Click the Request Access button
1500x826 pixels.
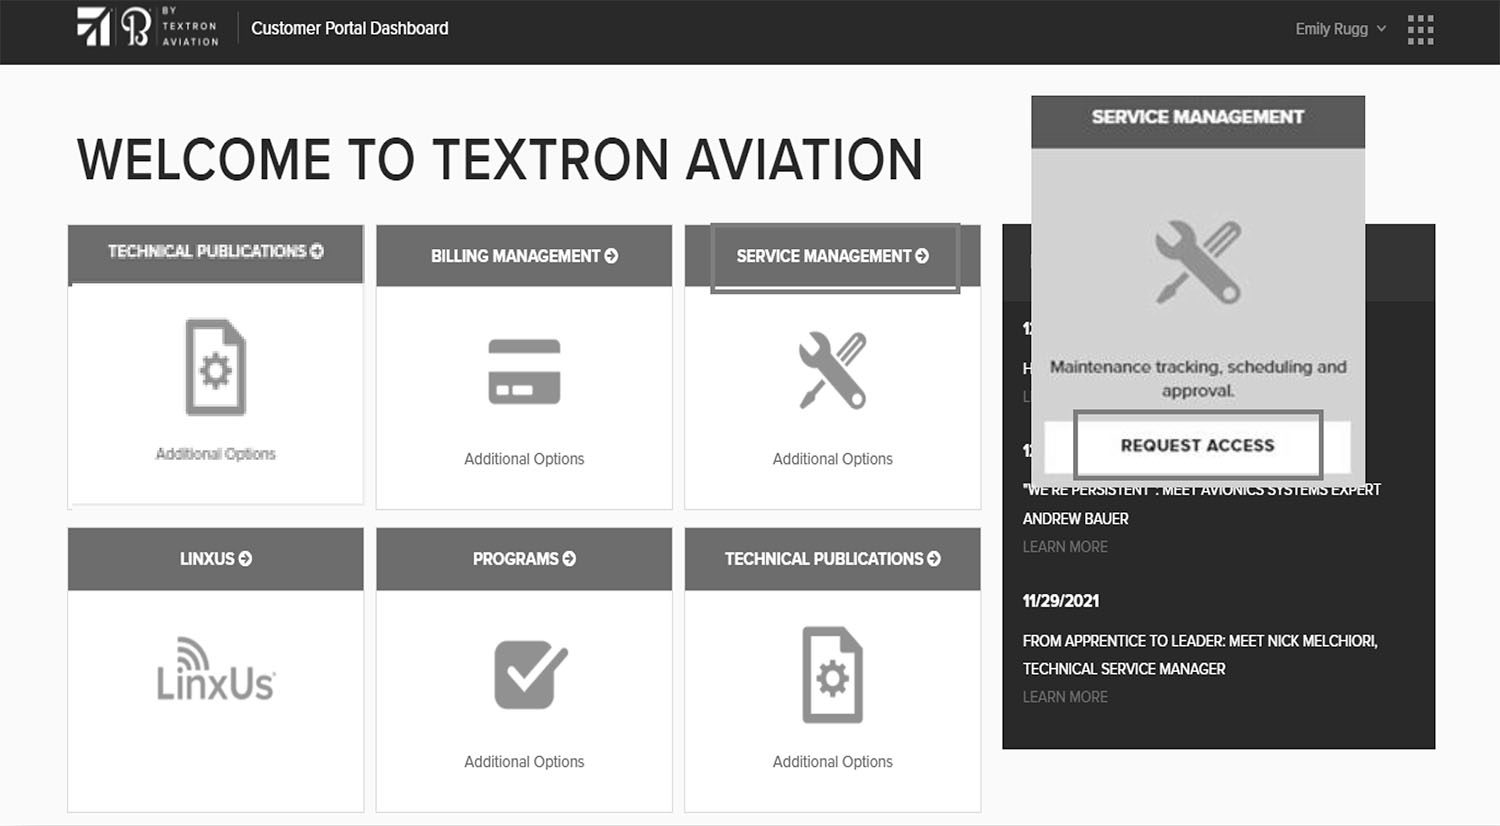point(1198,445)
